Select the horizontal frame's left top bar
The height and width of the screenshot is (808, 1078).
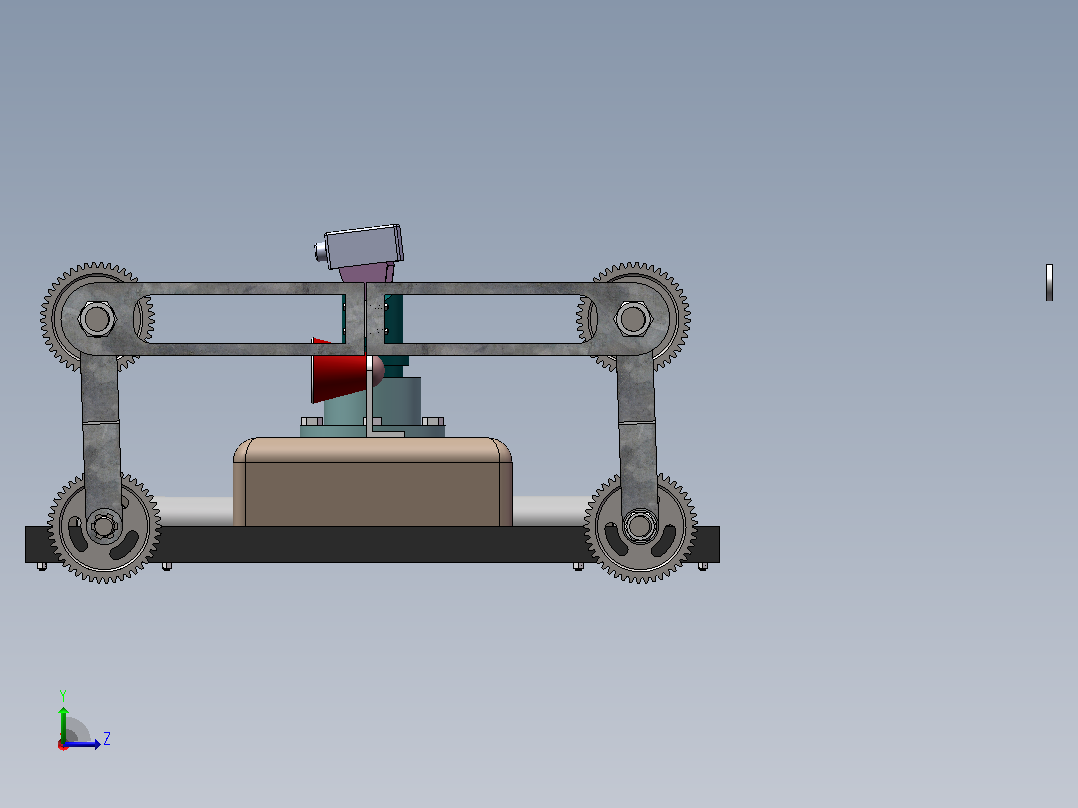click(248, 288)
